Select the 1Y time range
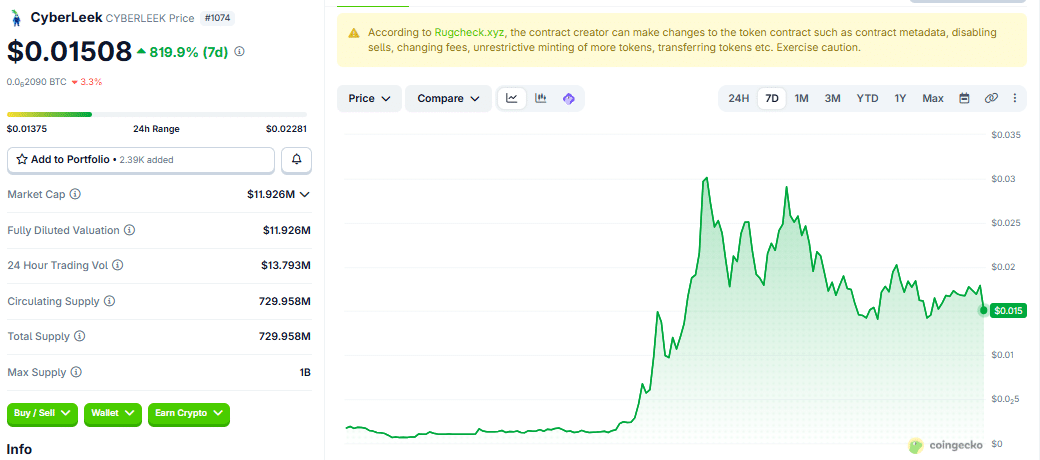 (x=900, y=98)
